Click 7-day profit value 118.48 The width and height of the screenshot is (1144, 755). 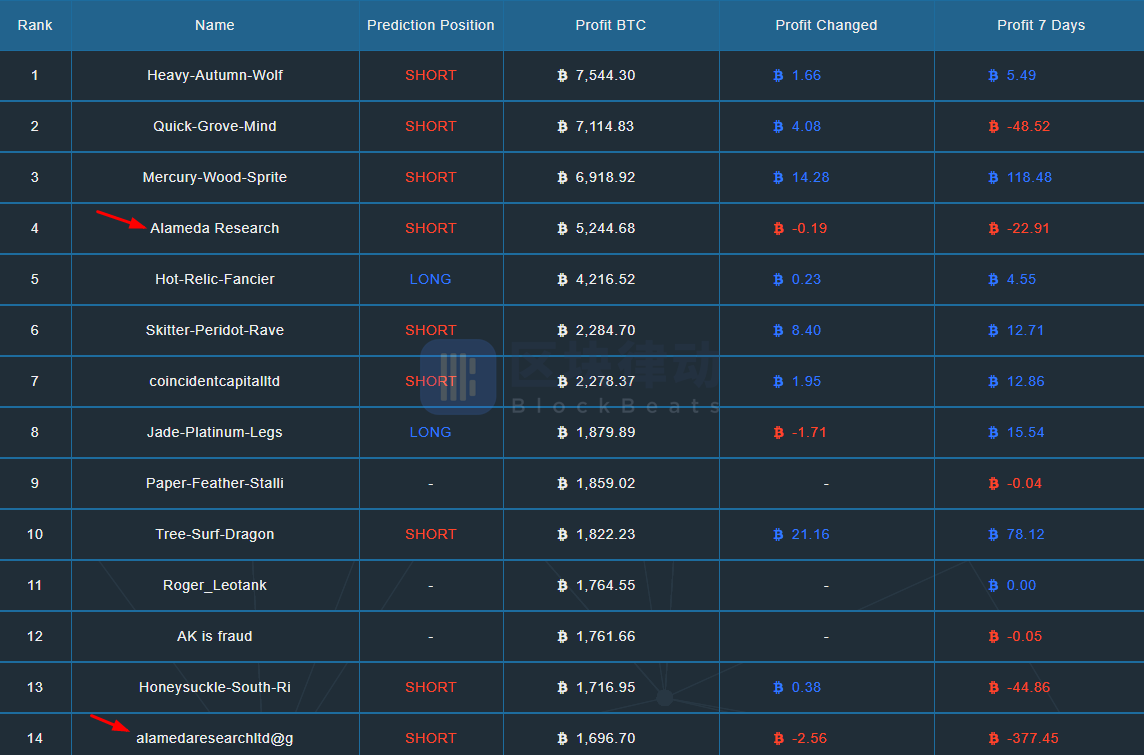[x=1029, y=177]
